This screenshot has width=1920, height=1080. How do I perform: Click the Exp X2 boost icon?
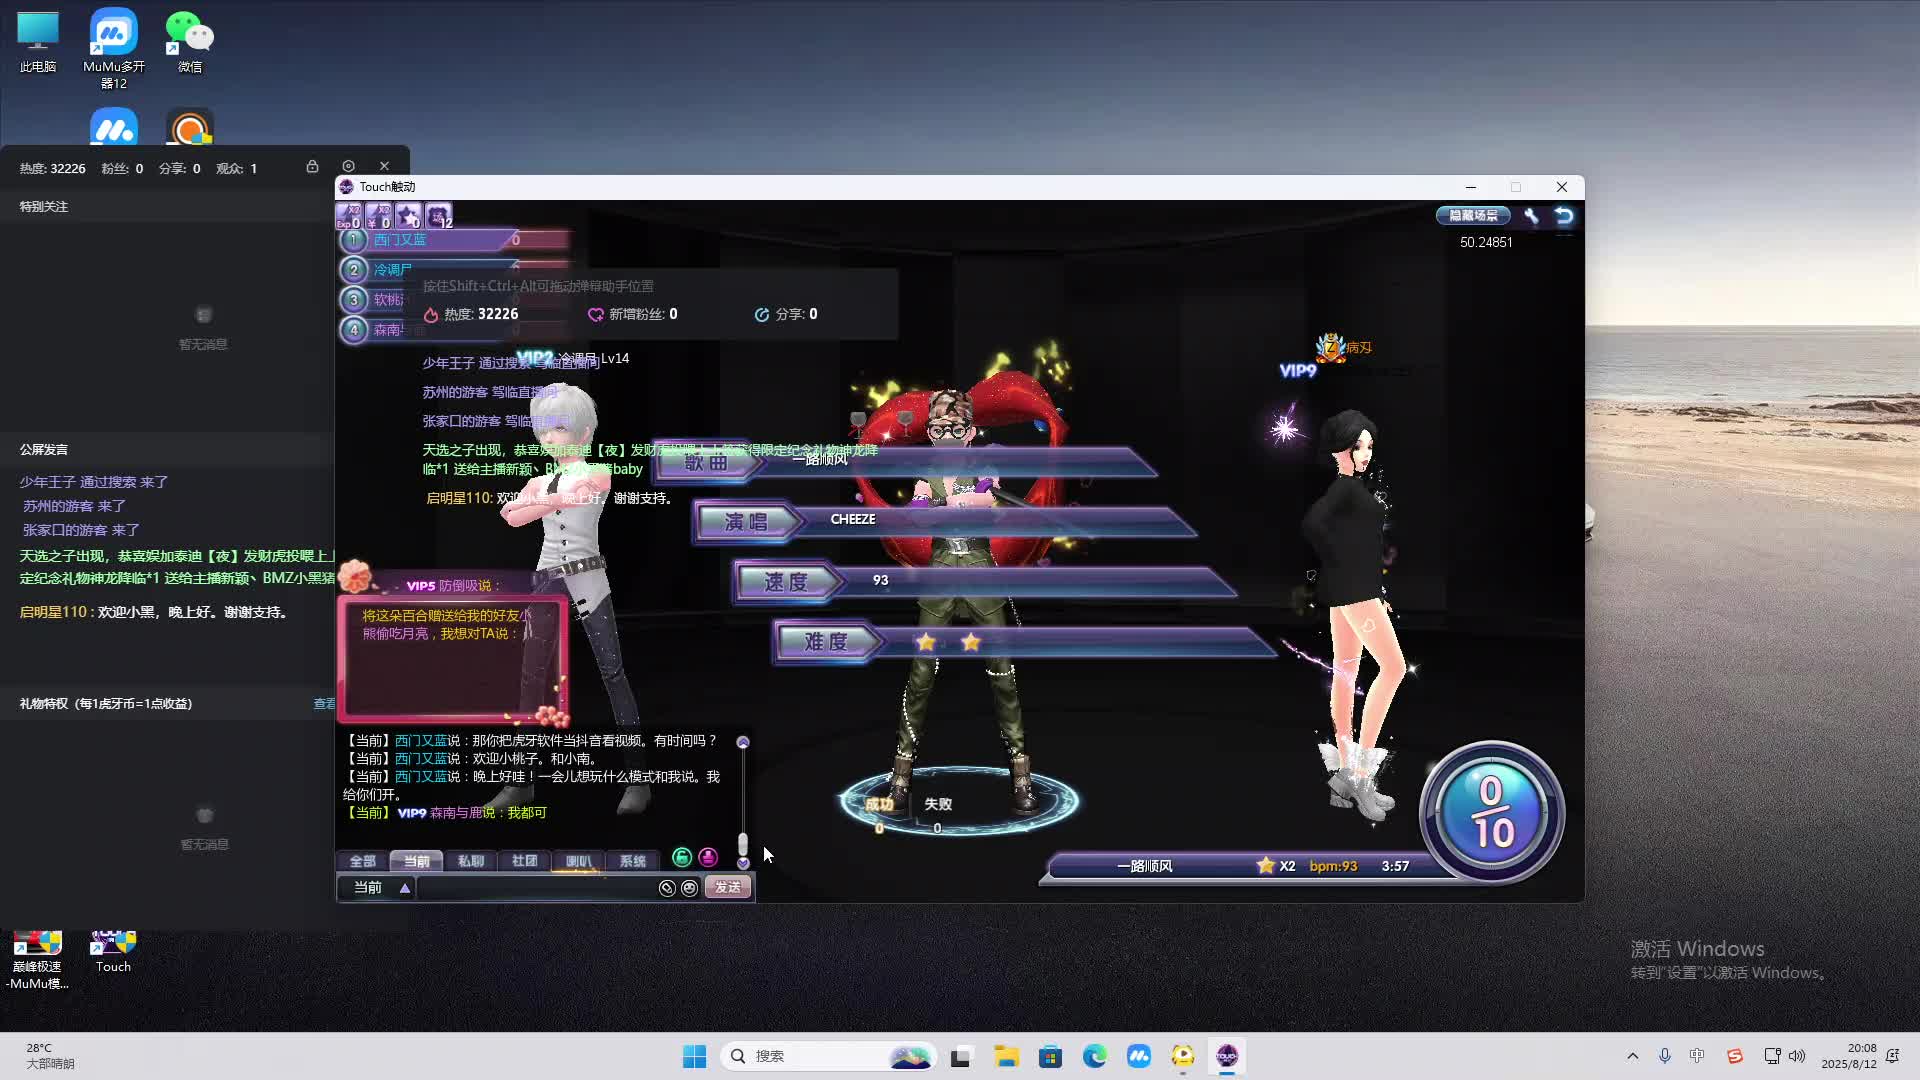tap(348, 216)
